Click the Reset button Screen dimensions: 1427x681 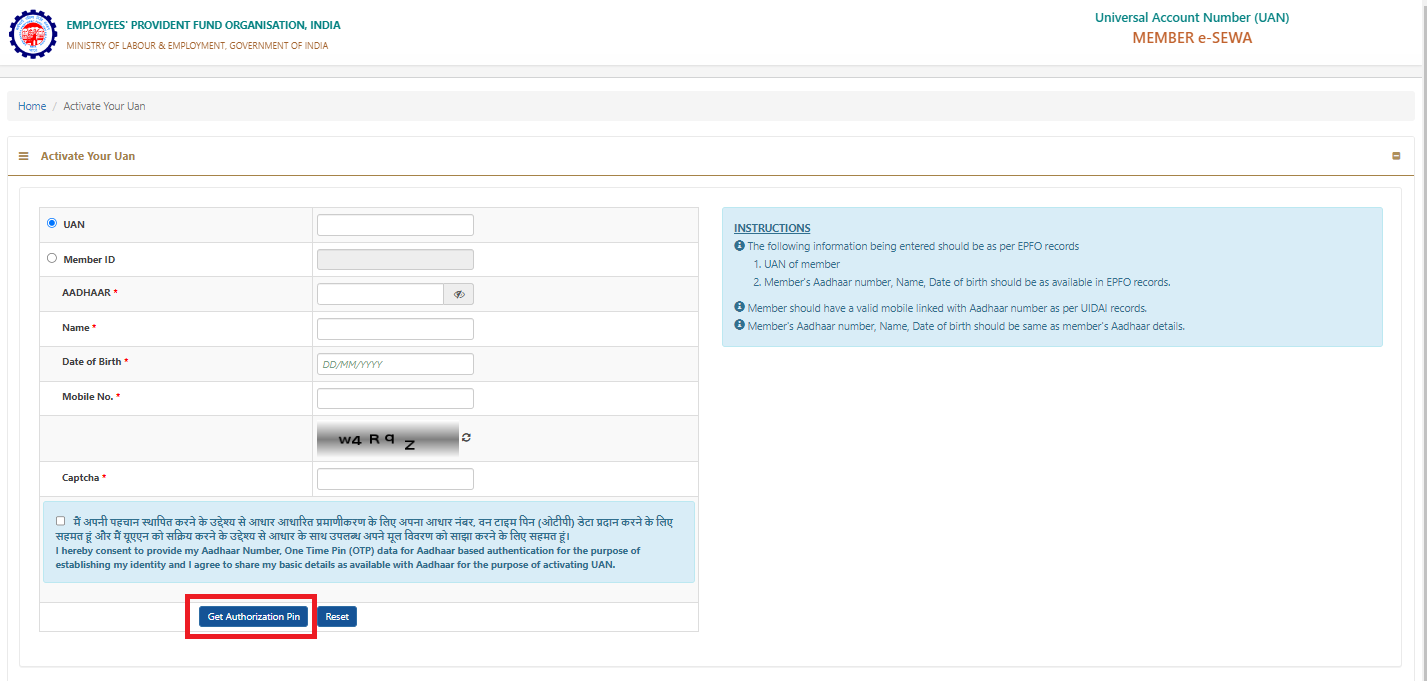click(x=337, y=617)
